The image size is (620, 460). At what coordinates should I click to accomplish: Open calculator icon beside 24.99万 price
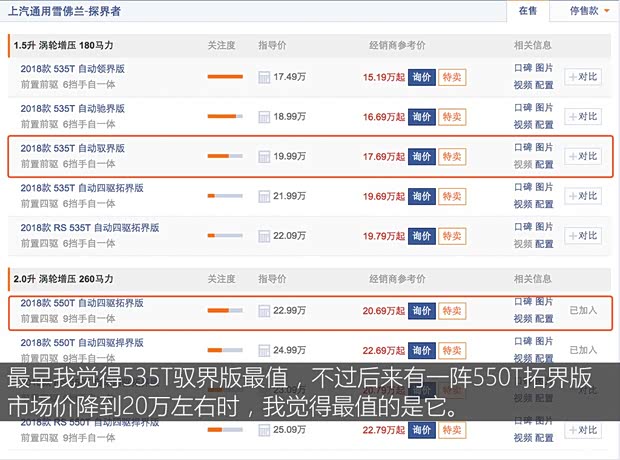264,350
